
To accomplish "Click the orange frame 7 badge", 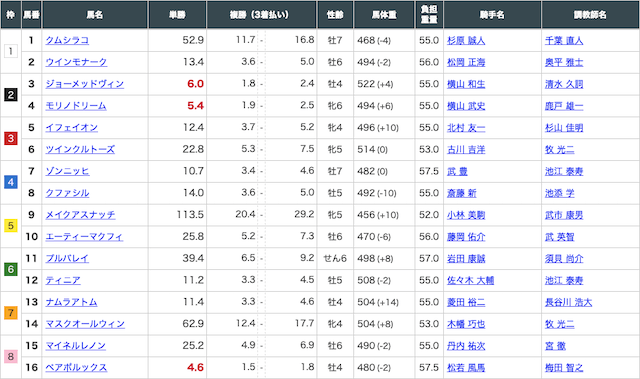I will tap(11, 313).
